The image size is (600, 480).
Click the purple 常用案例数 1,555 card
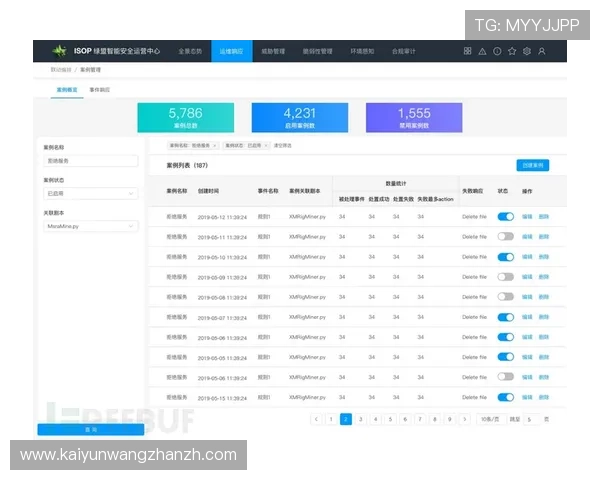point(414,118)
